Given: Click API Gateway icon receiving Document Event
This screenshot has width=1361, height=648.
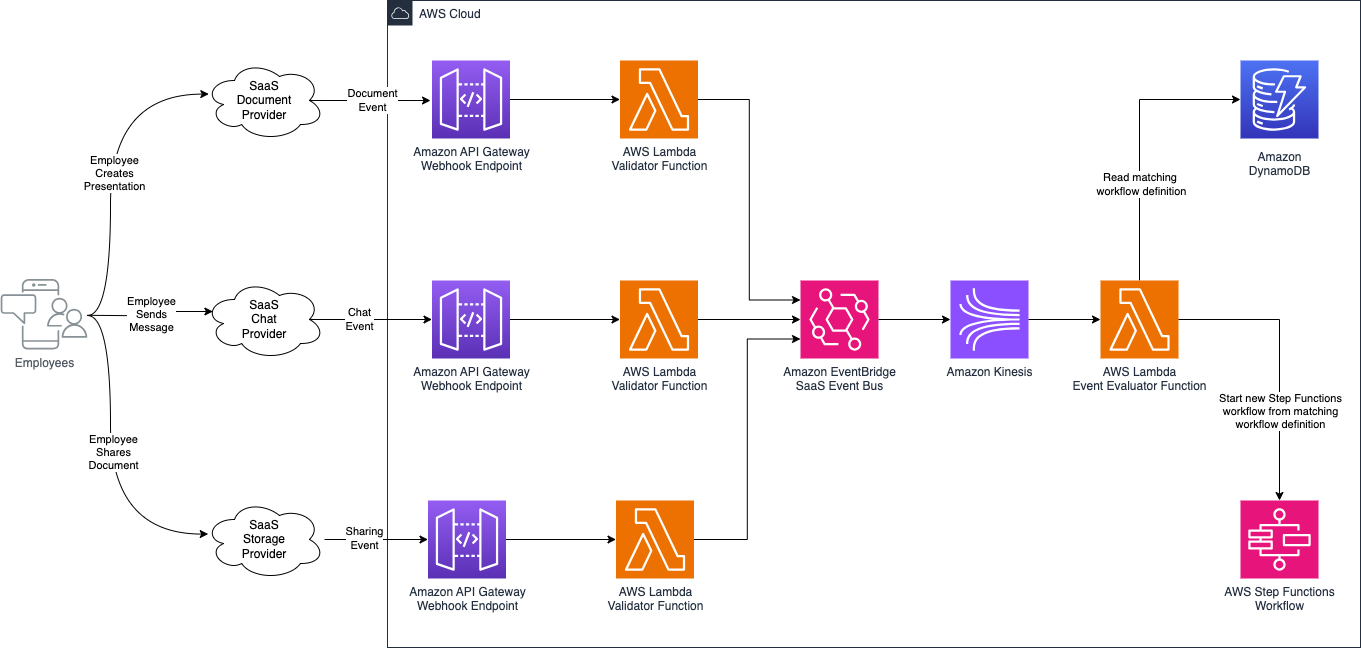Looking at the screenshot, I should point(471,100).
